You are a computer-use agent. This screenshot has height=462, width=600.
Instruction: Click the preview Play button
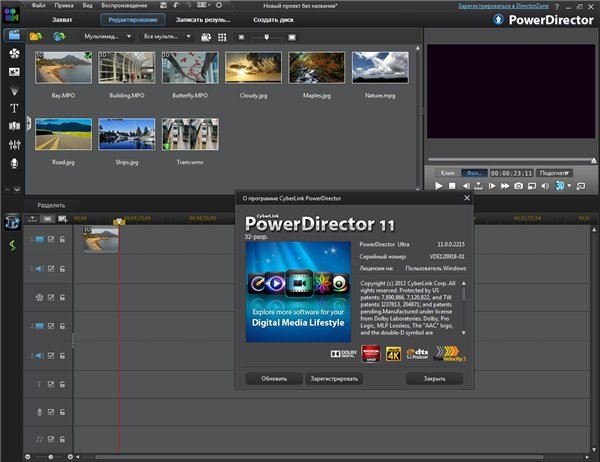(x=439, y=186)
